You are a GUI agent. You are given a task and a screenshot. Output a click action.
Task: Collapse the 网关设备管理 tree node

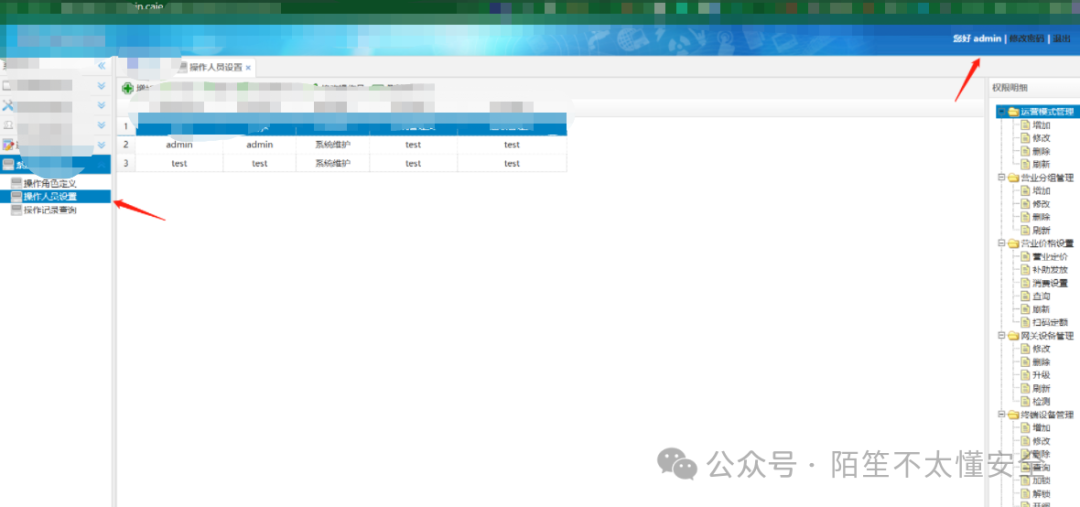[x=1001, y=335]
